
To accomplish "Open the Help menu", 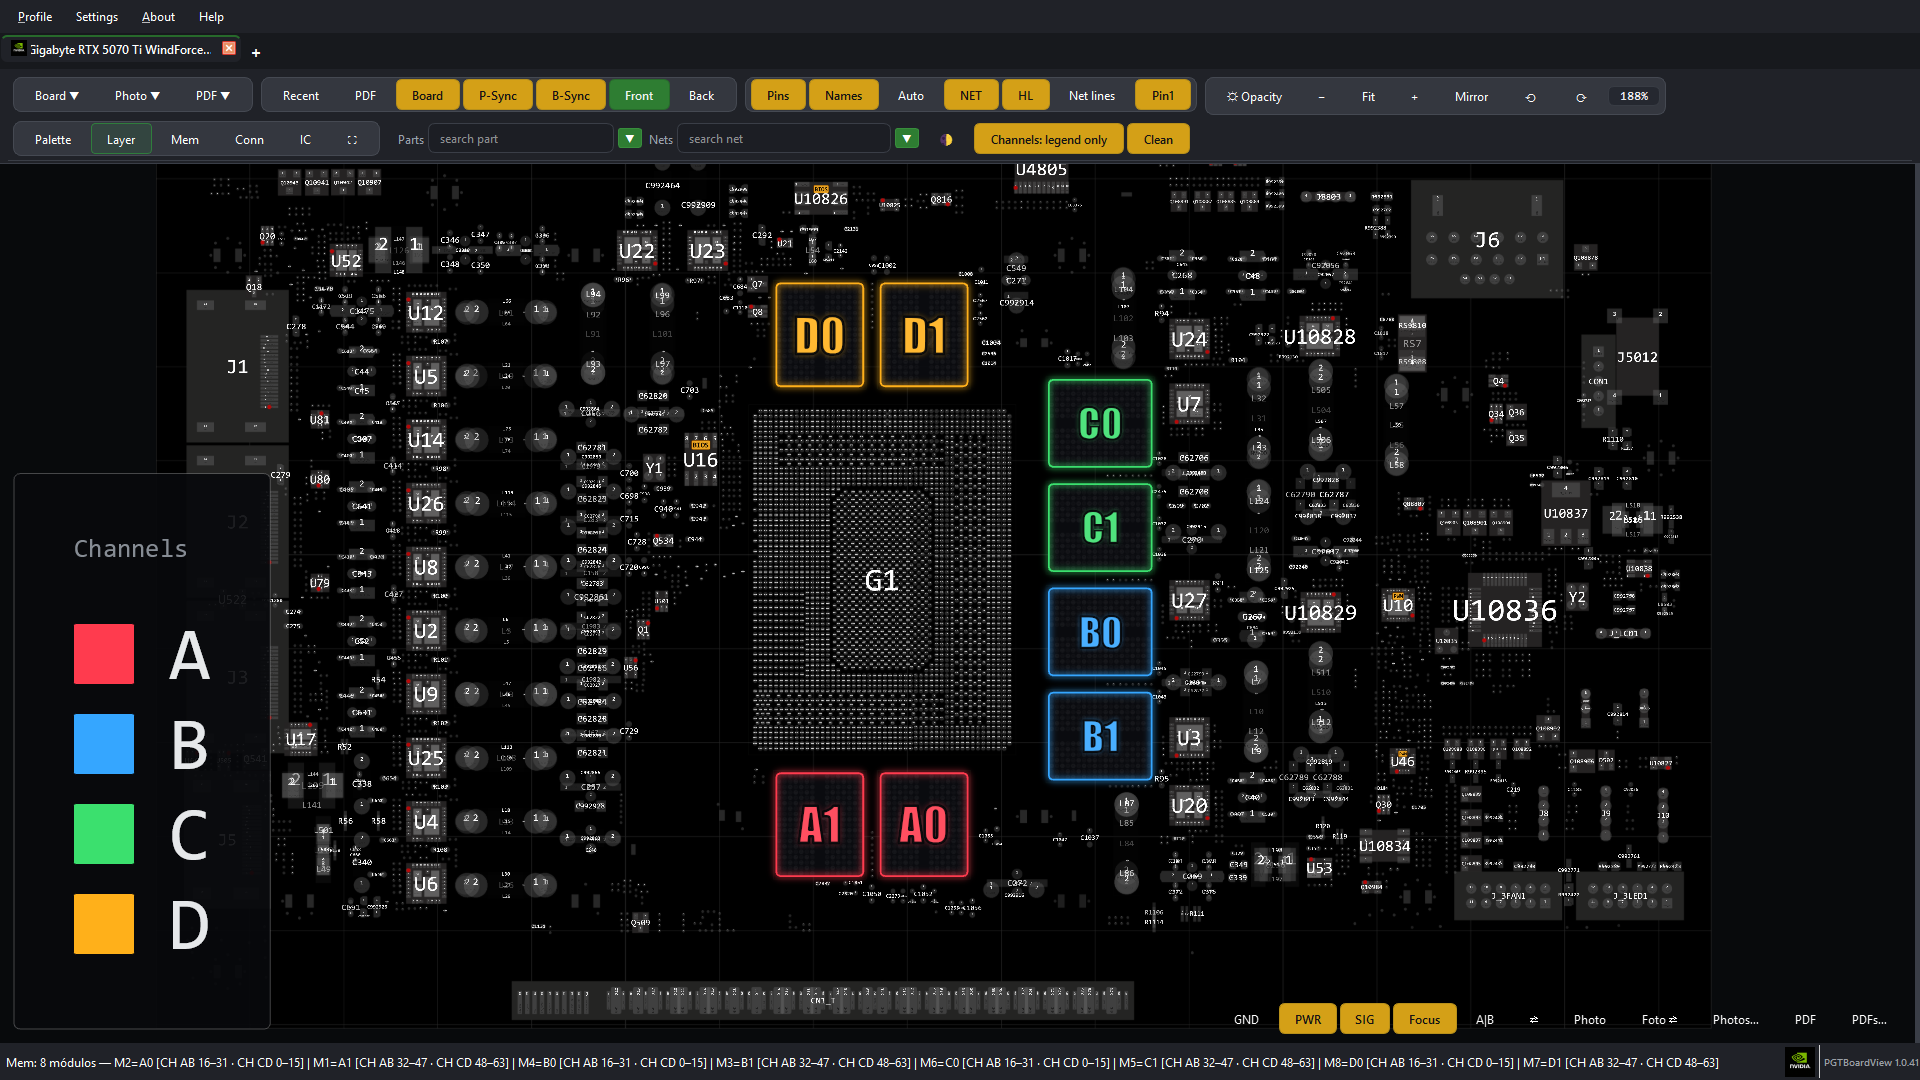I will 211,17.
